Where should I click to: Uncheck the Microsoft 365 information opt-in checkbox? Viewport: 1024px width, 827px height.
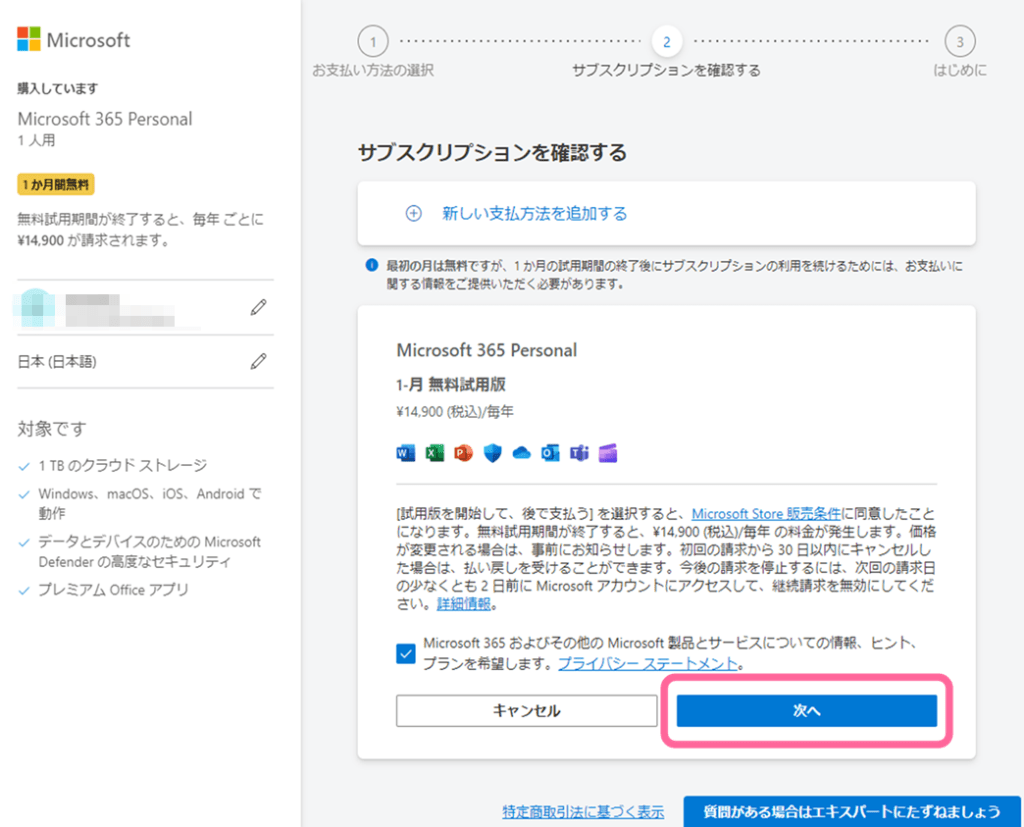tap(406, 653)
